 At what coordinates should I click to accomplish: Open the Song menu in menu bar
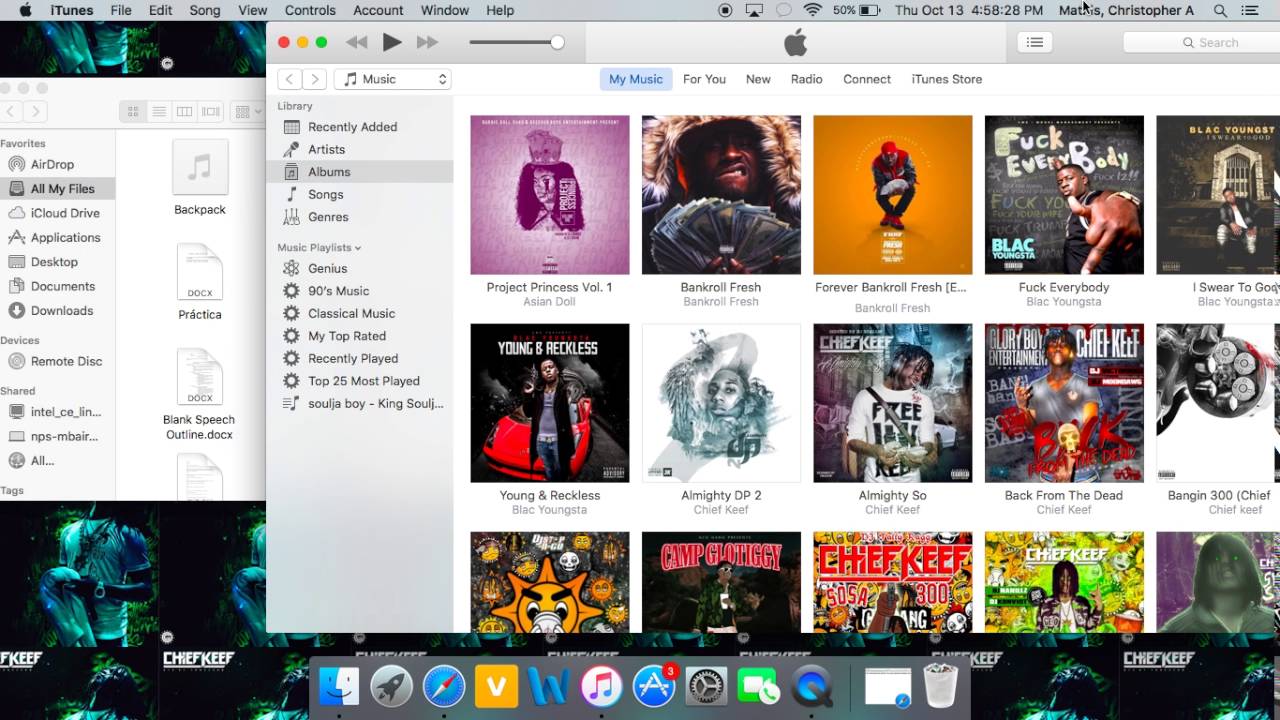pyautogui.click(x=205, y=10)
